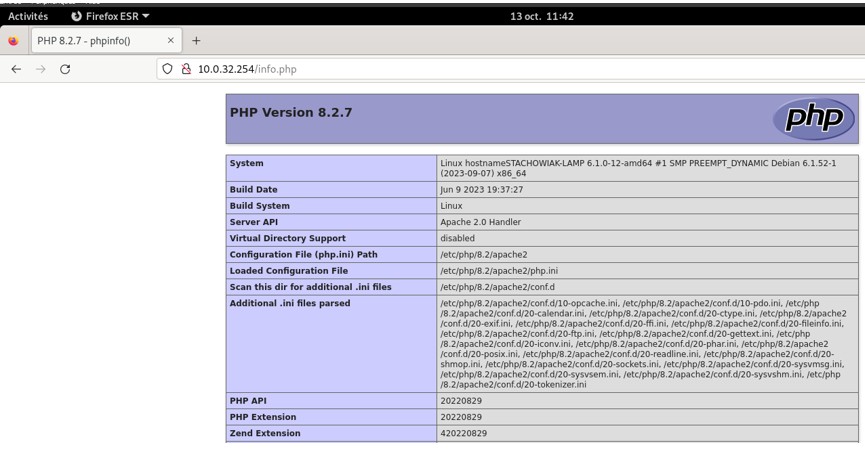This screenshot has width=865, height=451.
Task: Open the tracking protection shield panel
Action: [x=168, y=69]
